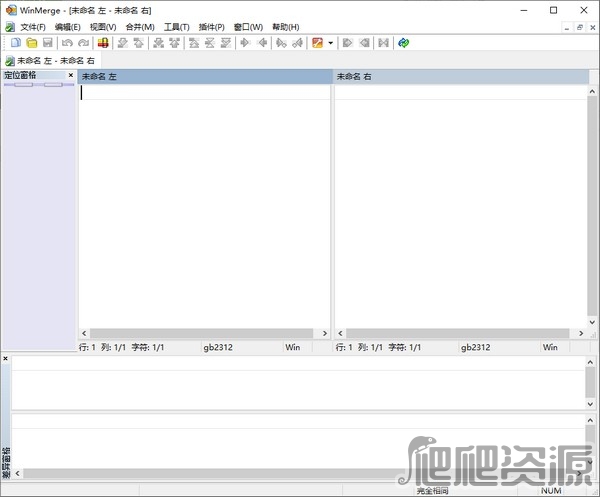Close the 差异窗格 diff pane
The width and height of the screenshot is (600, 497).
[5, 358]
